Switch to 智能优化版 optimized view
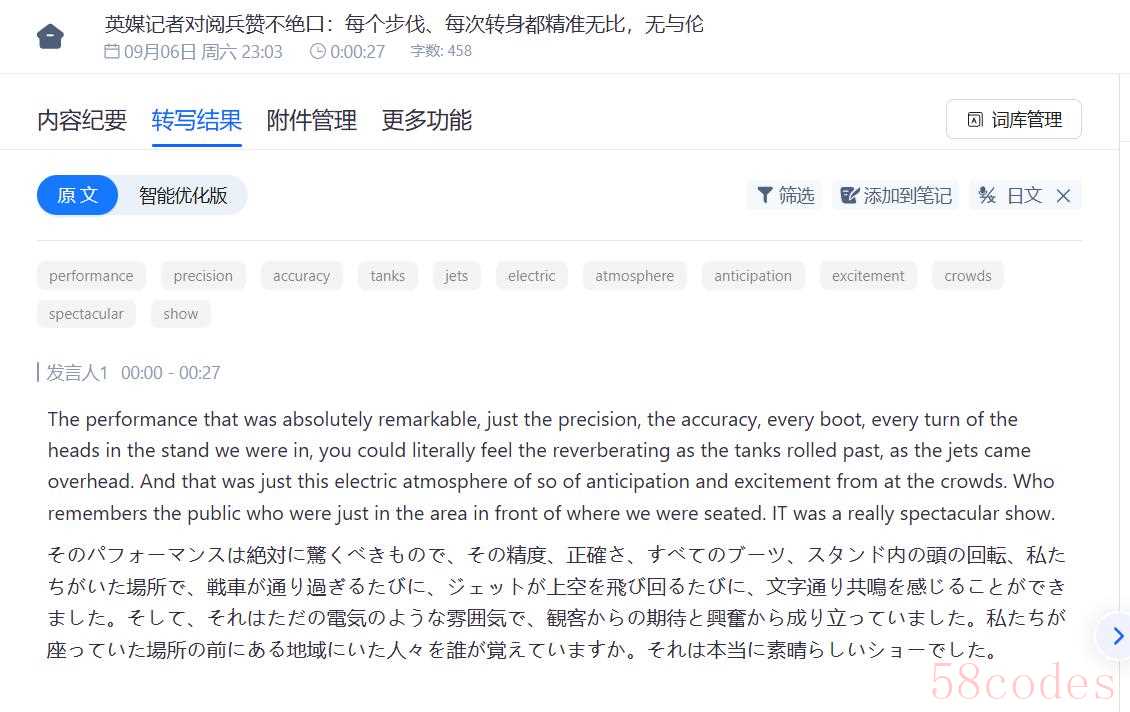This screenshot has width=1130, height=712. click(x=183, y=195)
